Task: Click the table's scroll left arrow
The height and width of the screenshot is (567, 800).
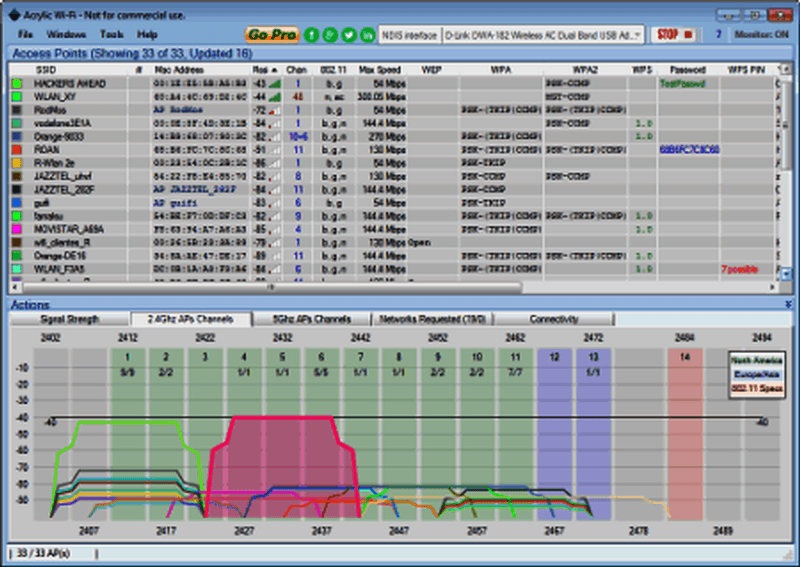Action: pyautogui.click(x=14, y=287)
